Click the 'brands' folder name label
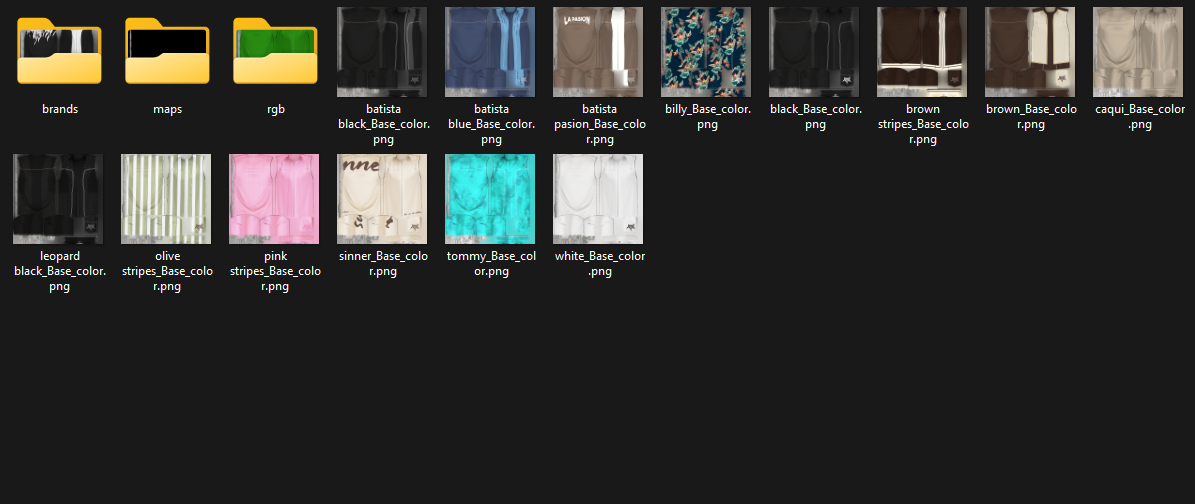Viewport: 1195px width, 504px height. [59, 109]
